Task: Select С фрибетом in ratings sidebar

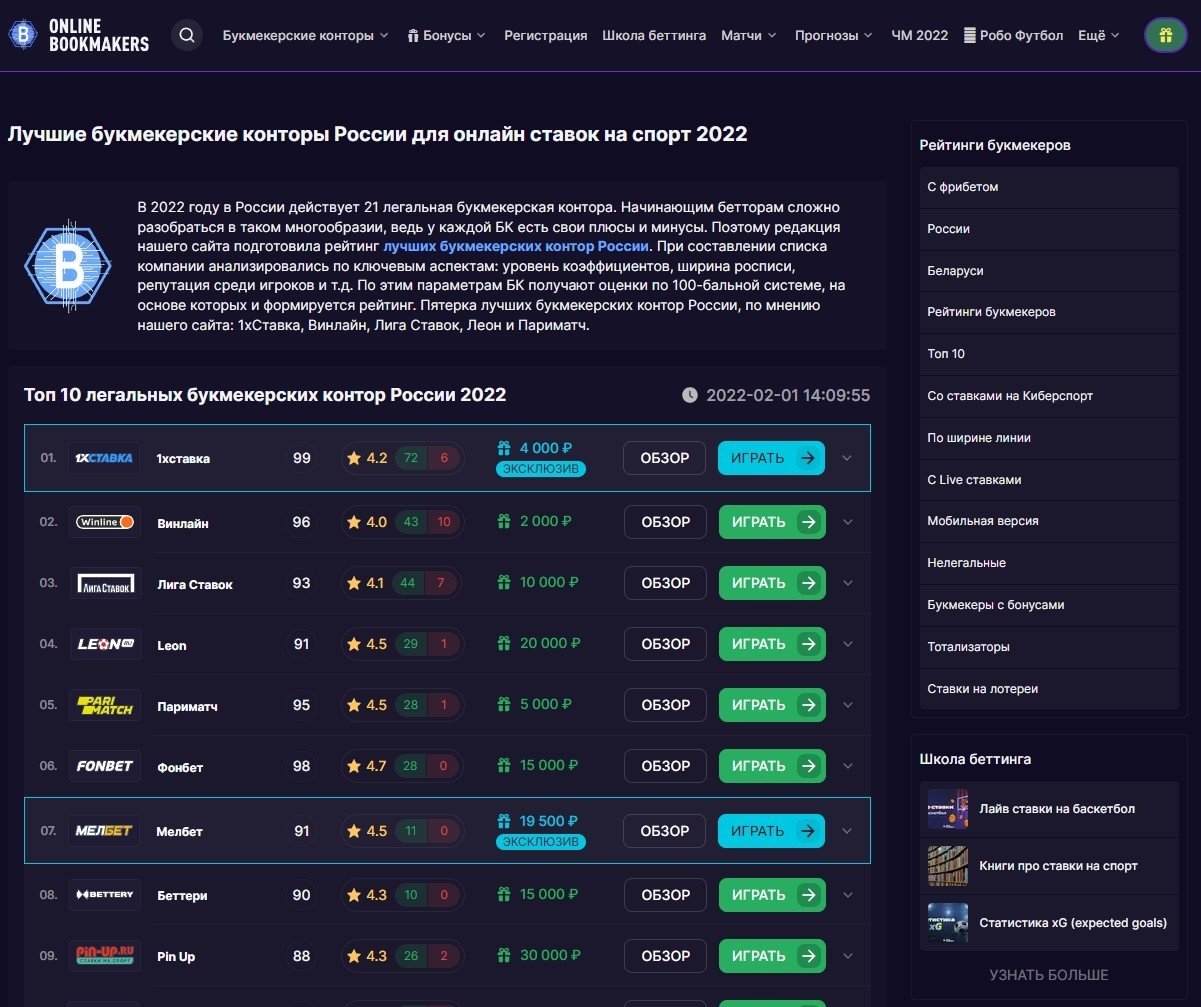Action: 1049,187
